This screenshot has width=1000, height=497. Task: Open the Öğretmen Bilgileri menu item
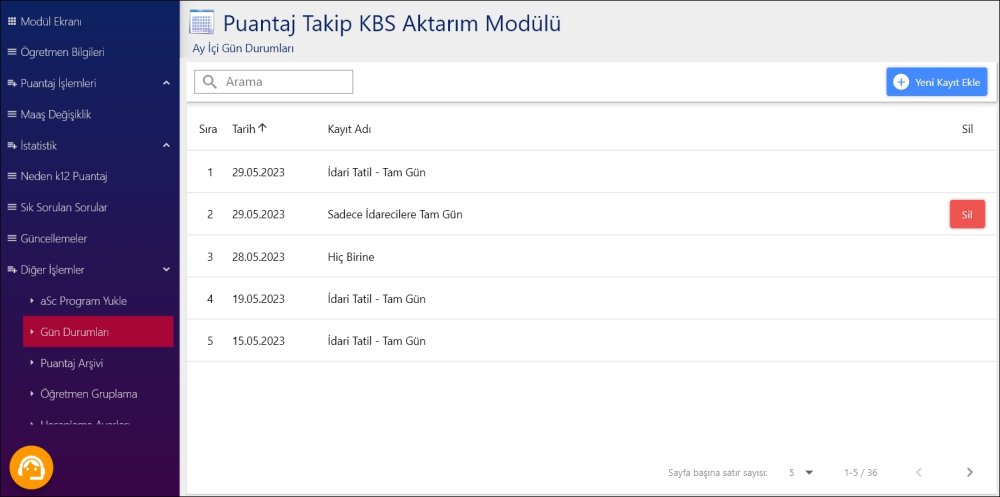point(63,52)
